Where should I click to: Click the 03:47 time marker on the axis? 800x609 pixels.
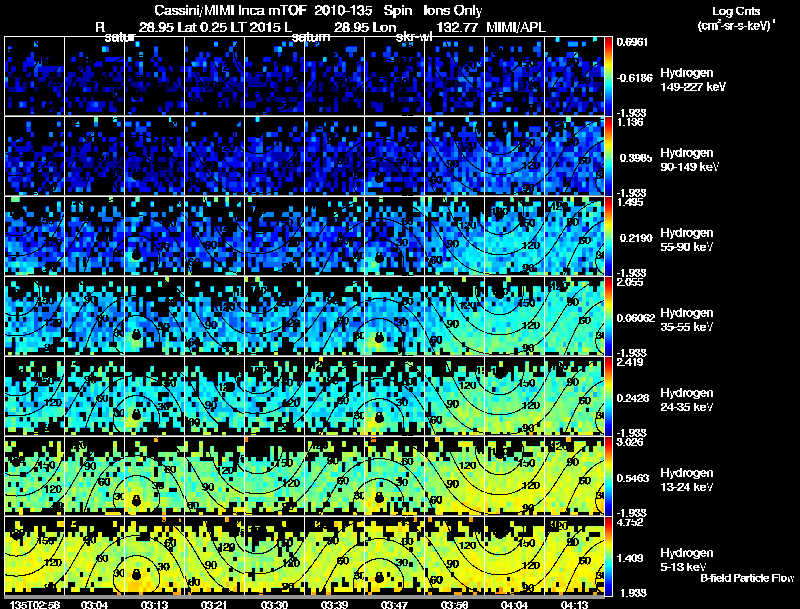394,605
